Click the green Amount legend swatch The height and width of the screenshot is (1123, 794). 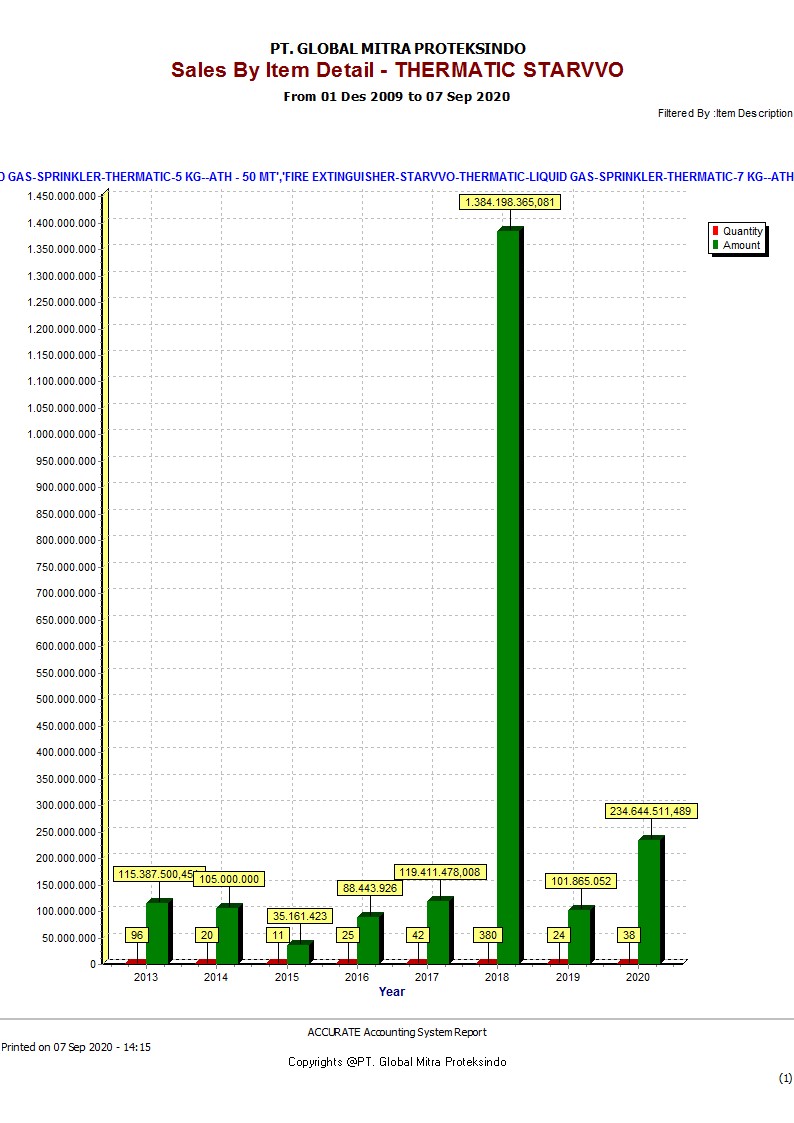715,245
